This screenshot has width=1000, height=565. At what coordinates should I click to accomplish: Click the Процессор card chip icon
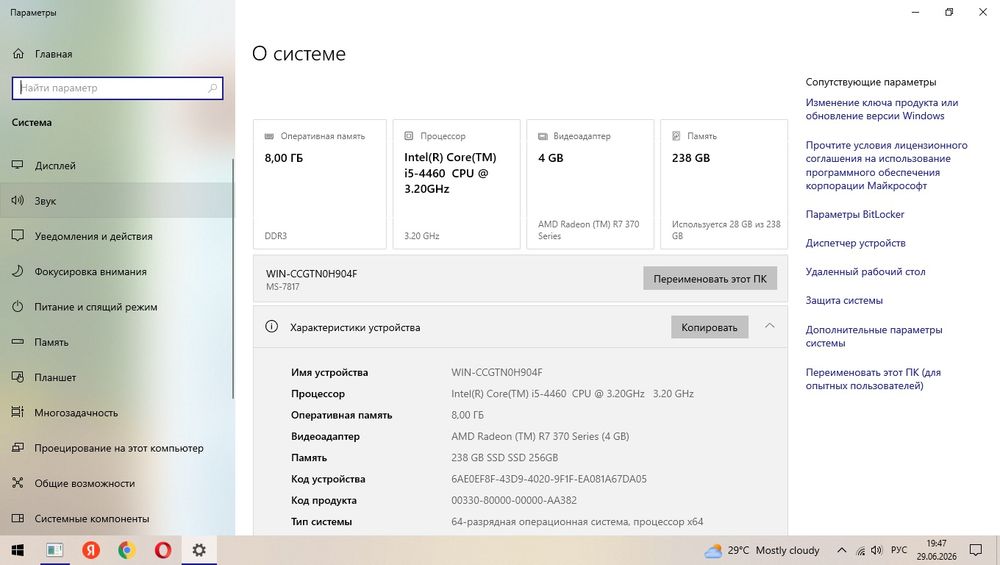click(x=409, y=136)
